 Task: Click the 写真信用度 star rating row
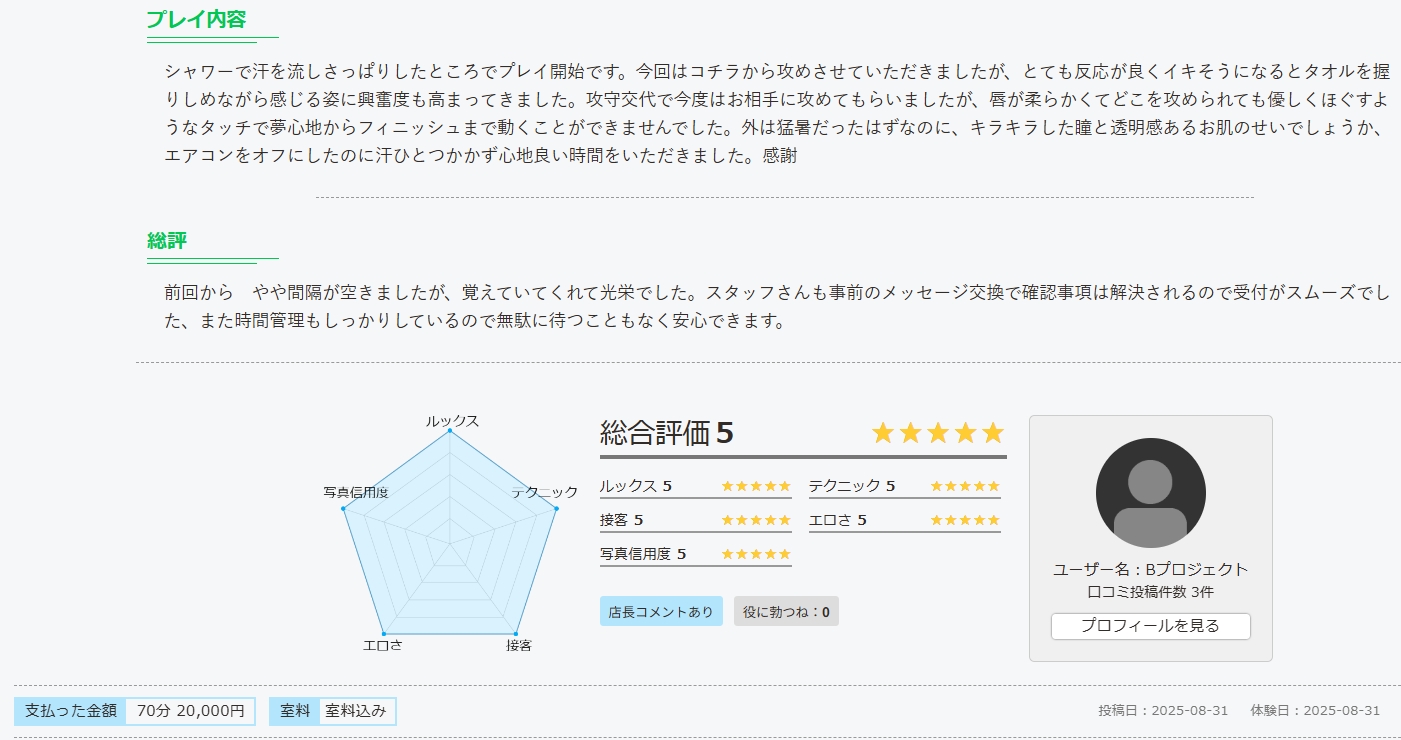tap(696, 554)
